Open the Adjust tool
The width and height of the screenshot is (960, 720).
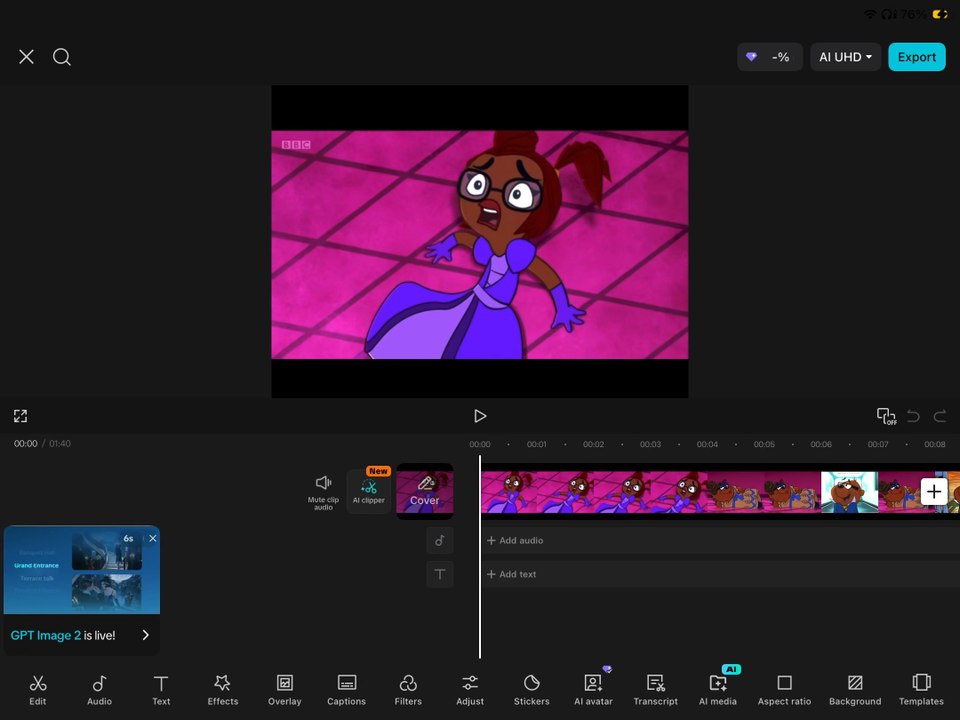click(470, 689)
